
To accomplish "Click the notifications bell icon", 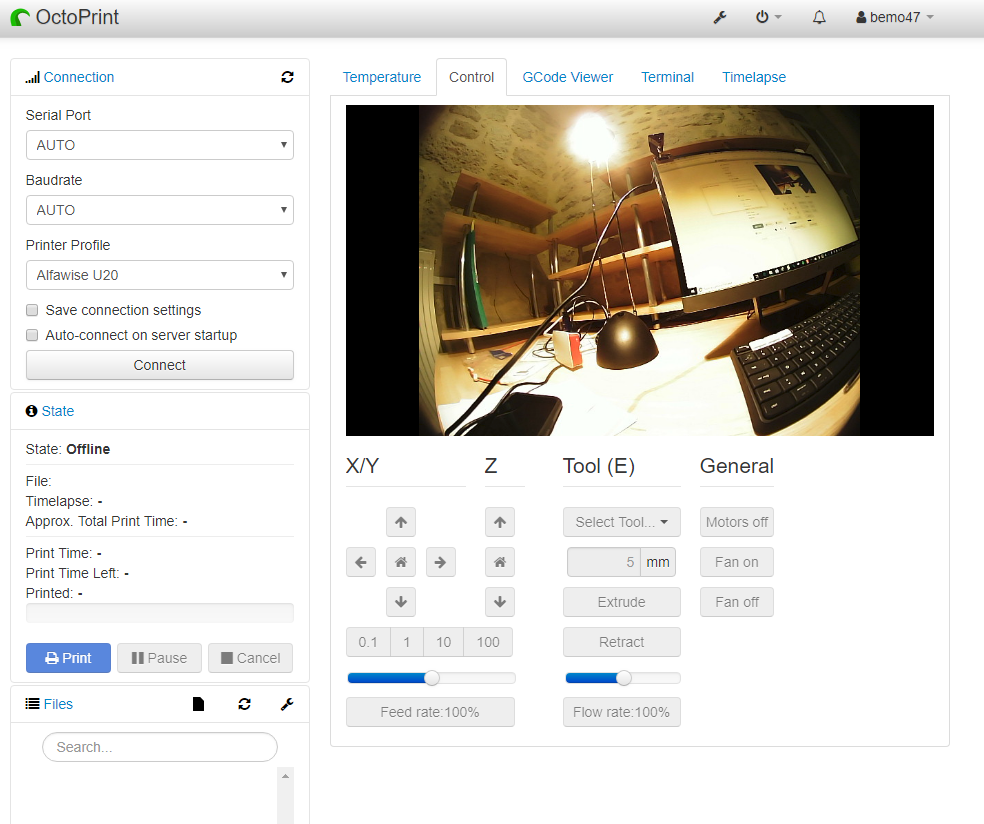I will 819,18.
